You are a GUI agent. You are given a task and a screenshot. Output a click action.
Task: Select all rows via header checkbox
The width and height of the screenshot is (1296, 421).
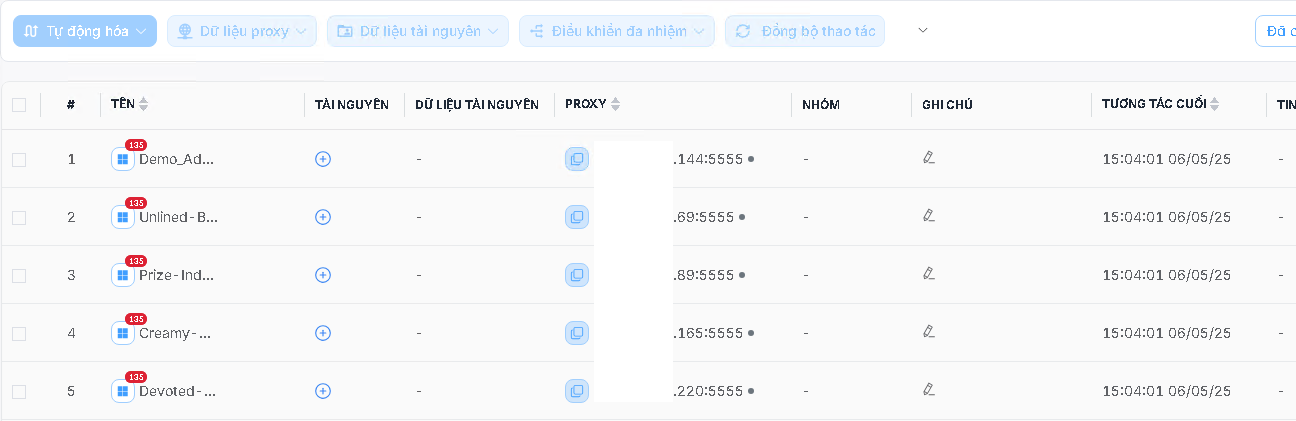(x=19, y=104)
